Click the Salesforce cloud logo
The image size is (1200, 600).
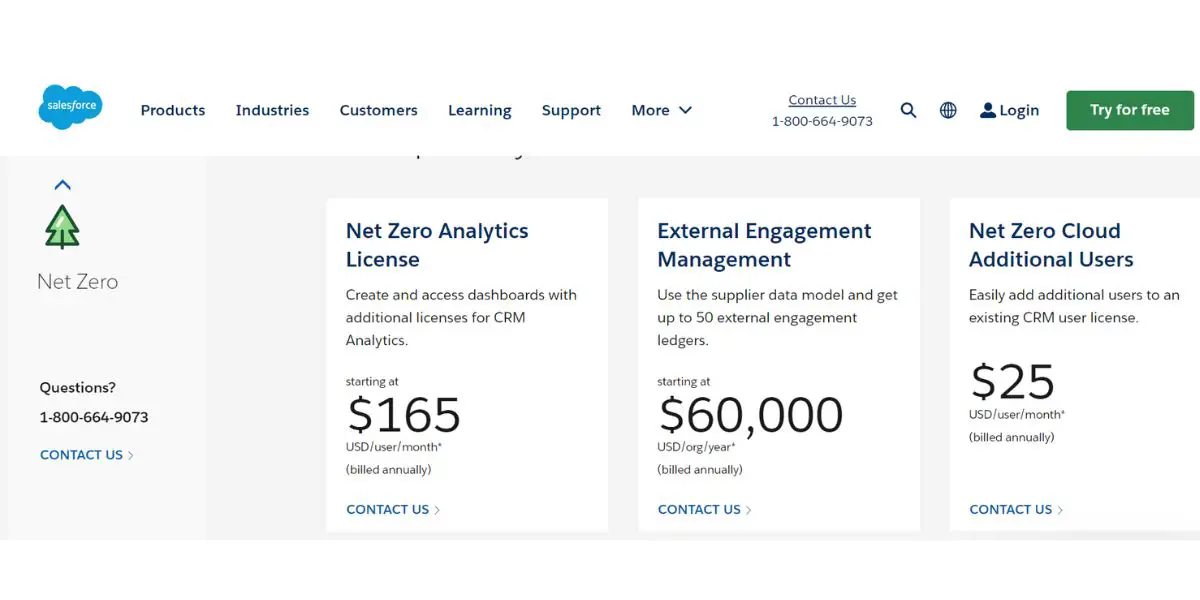(70, 106)
